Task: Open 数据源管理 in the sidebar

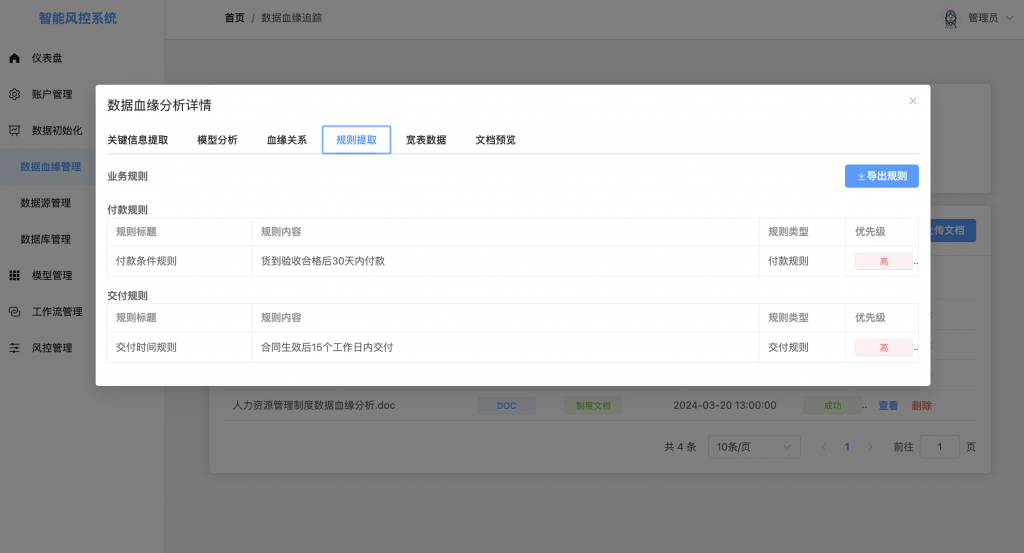Action: pyautogui.click(x=46, y=203)
